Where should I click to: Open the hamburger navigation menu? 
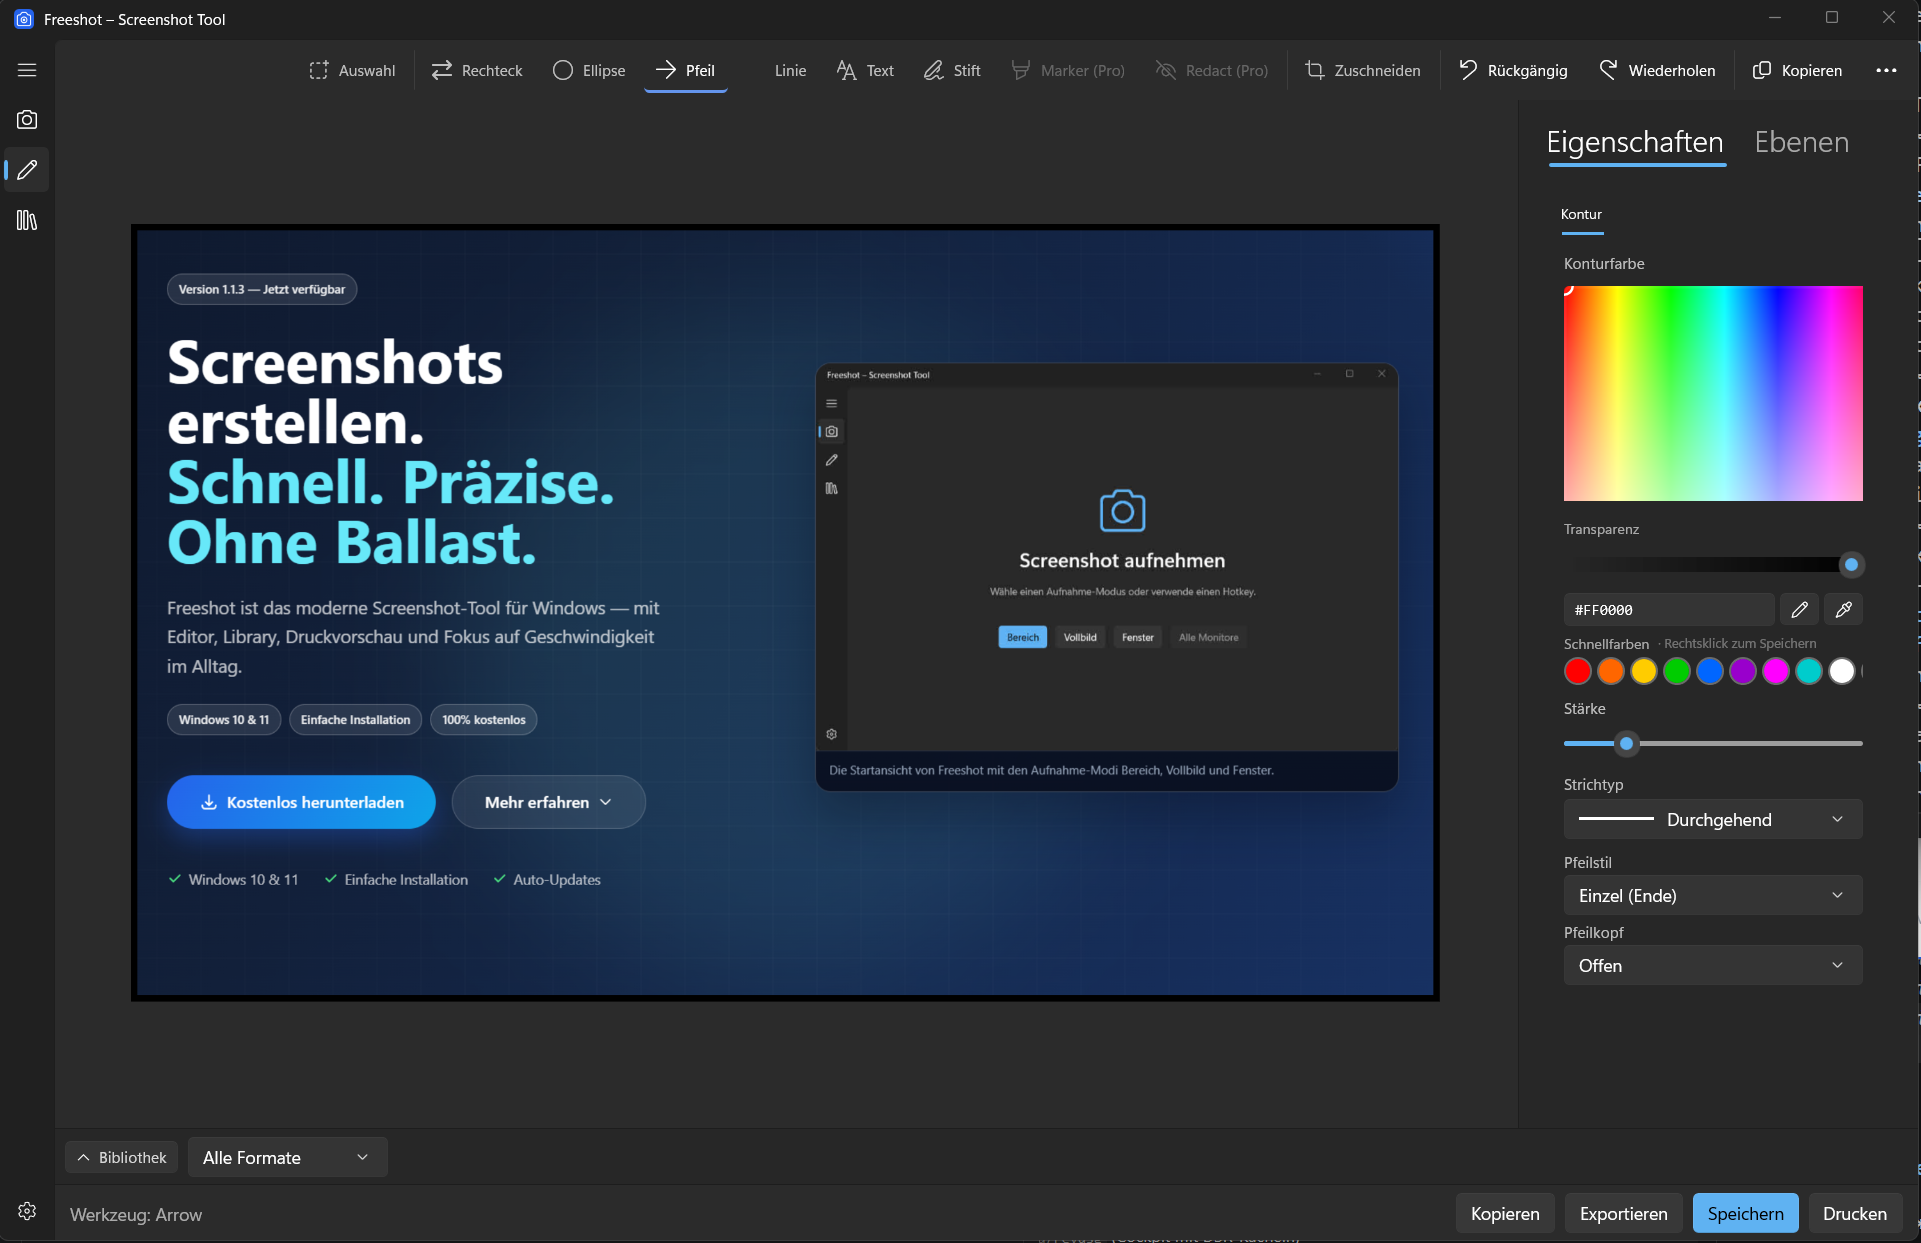coord(27,70)
